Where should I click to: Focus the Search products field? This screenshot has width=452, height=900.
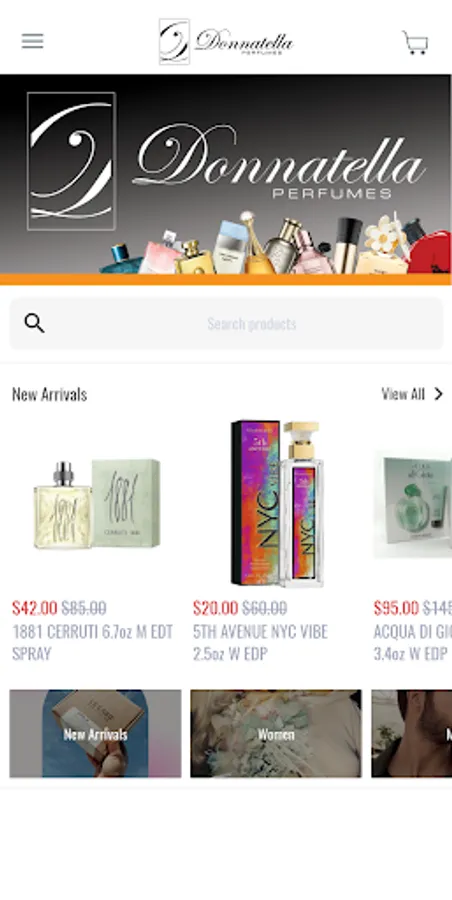[226, 324]
